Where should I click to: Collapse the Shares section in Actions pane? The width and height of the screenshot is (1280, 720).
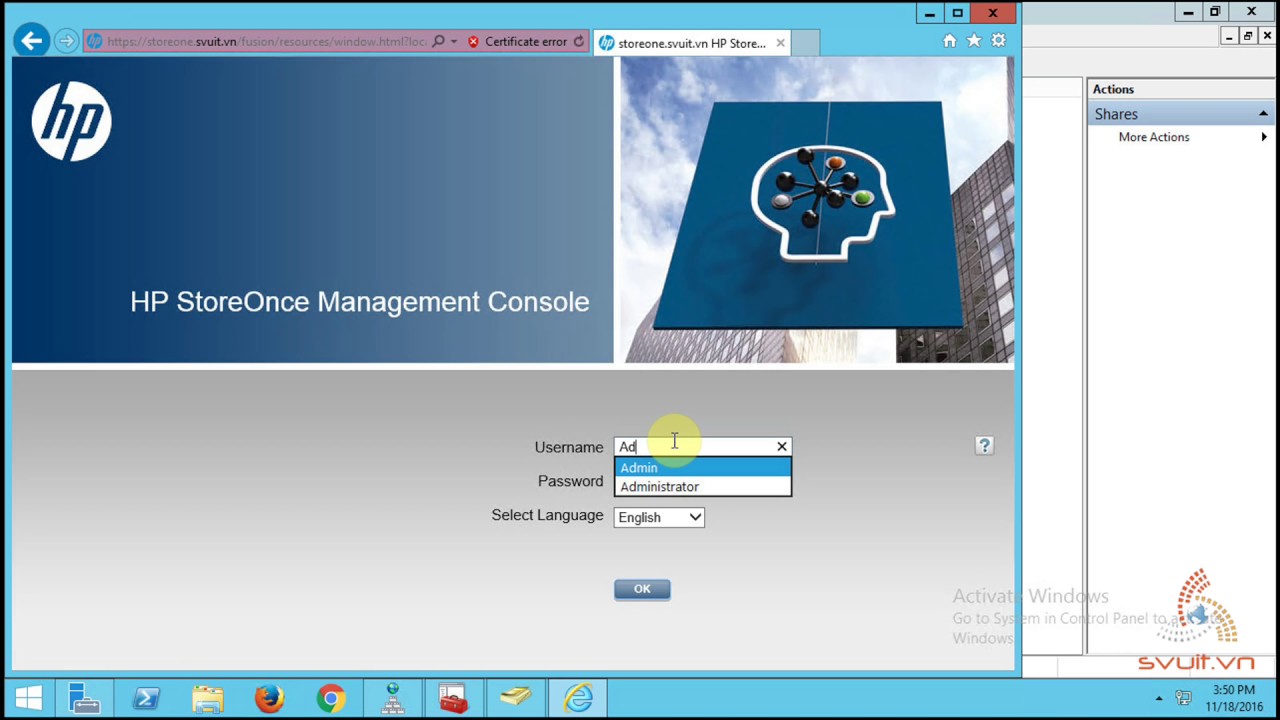point(1263,114)
